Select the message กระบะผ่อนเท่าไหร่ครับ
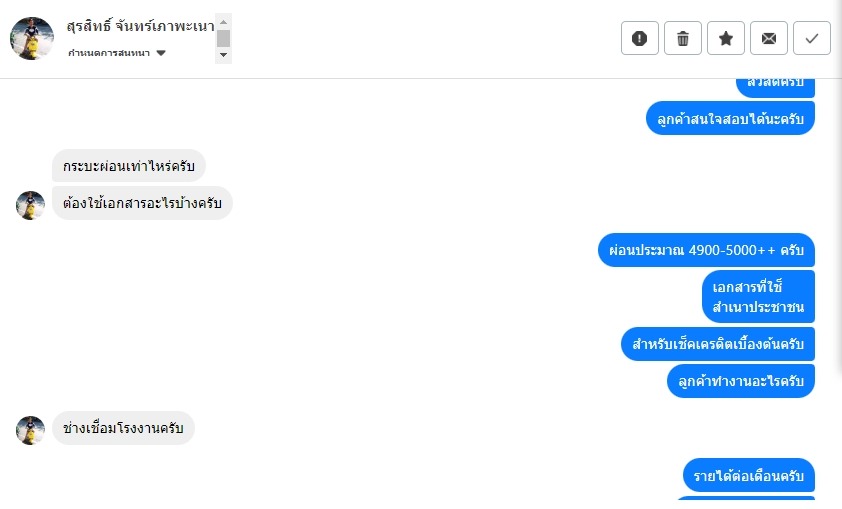 point(129,166)
